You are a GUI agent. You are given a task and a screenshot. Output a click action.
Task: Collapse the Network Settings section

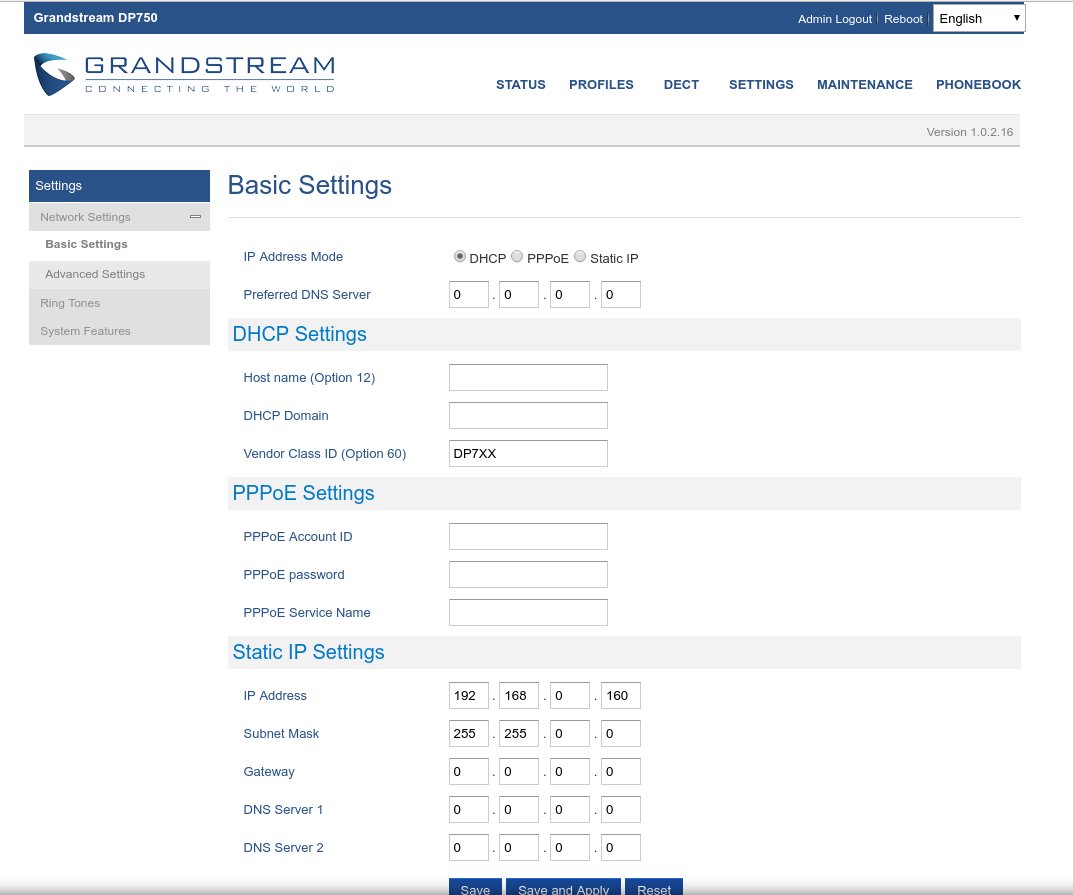pyautogui.click(x=195, y=216)
